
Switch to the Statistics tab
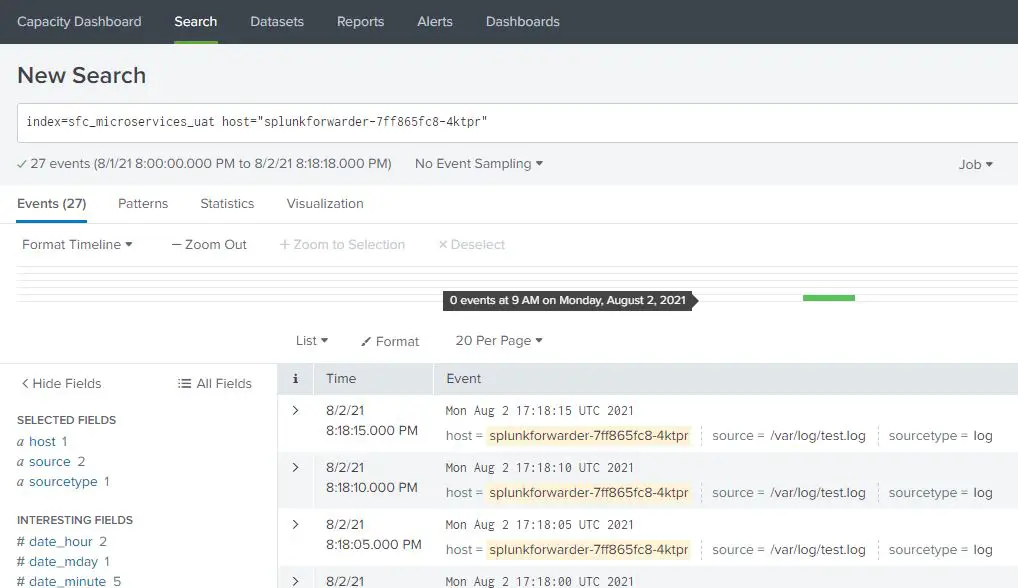227,204
